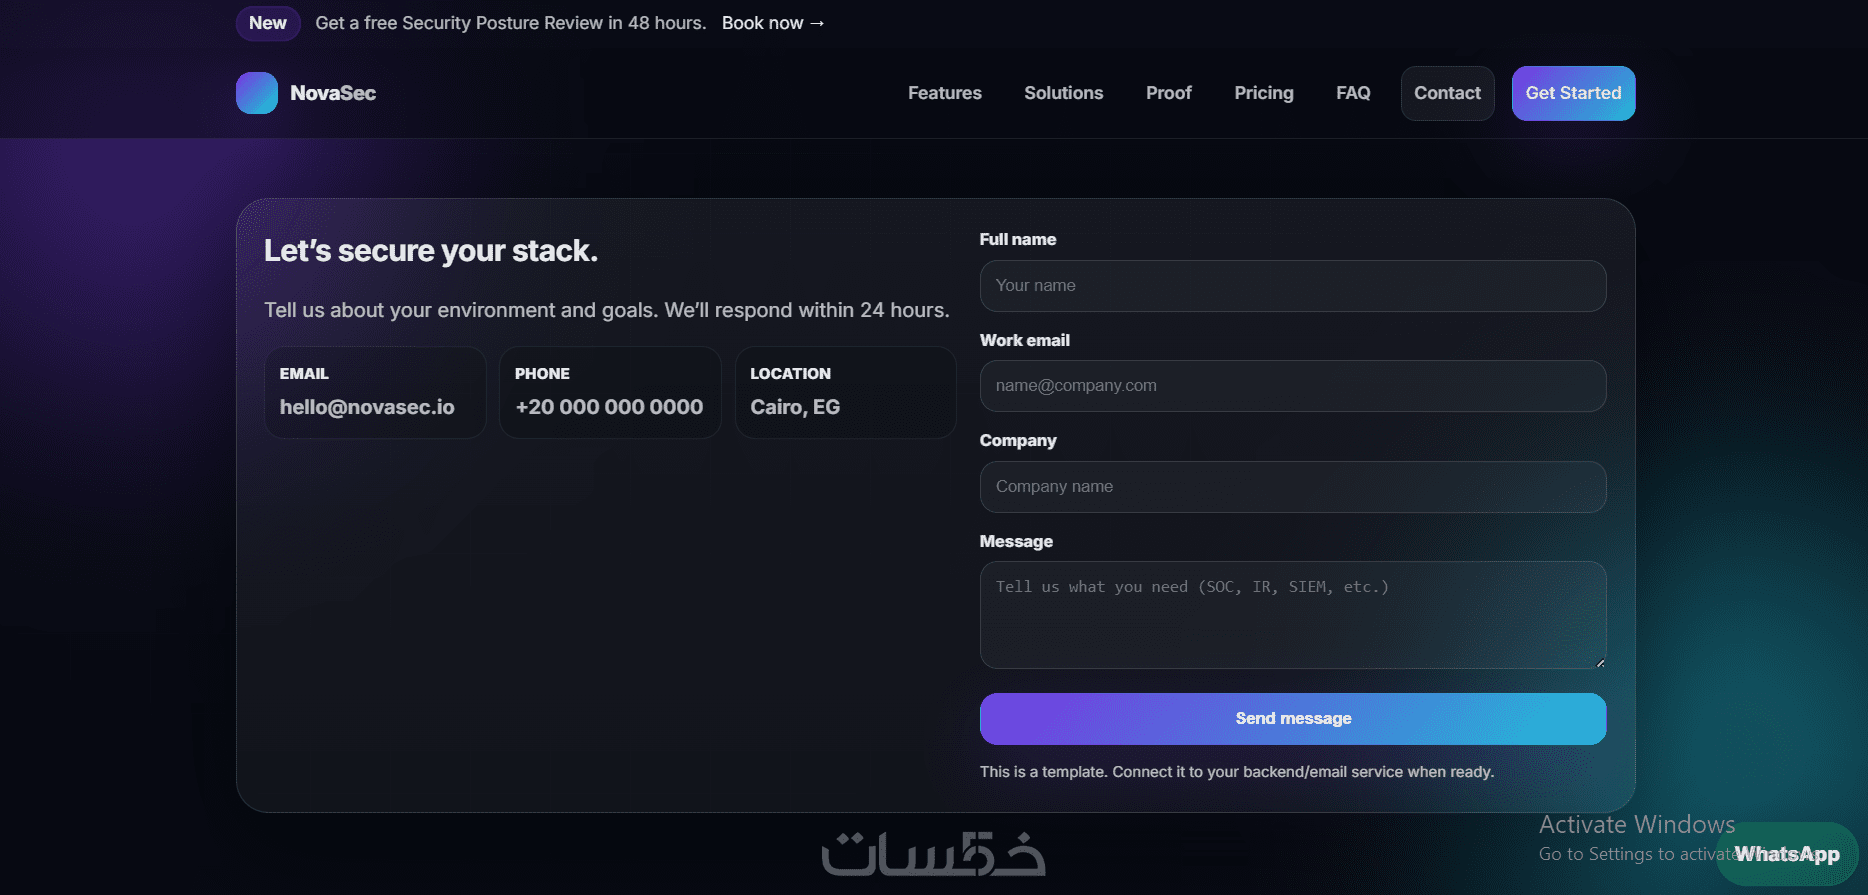Select the Company name input

pos(1293,487)
